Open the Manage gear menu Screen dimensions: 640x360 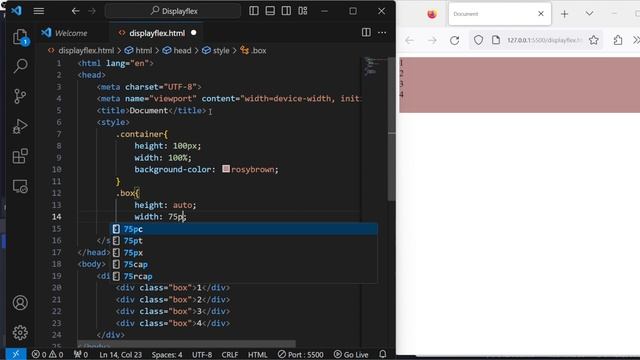(20, 333)
